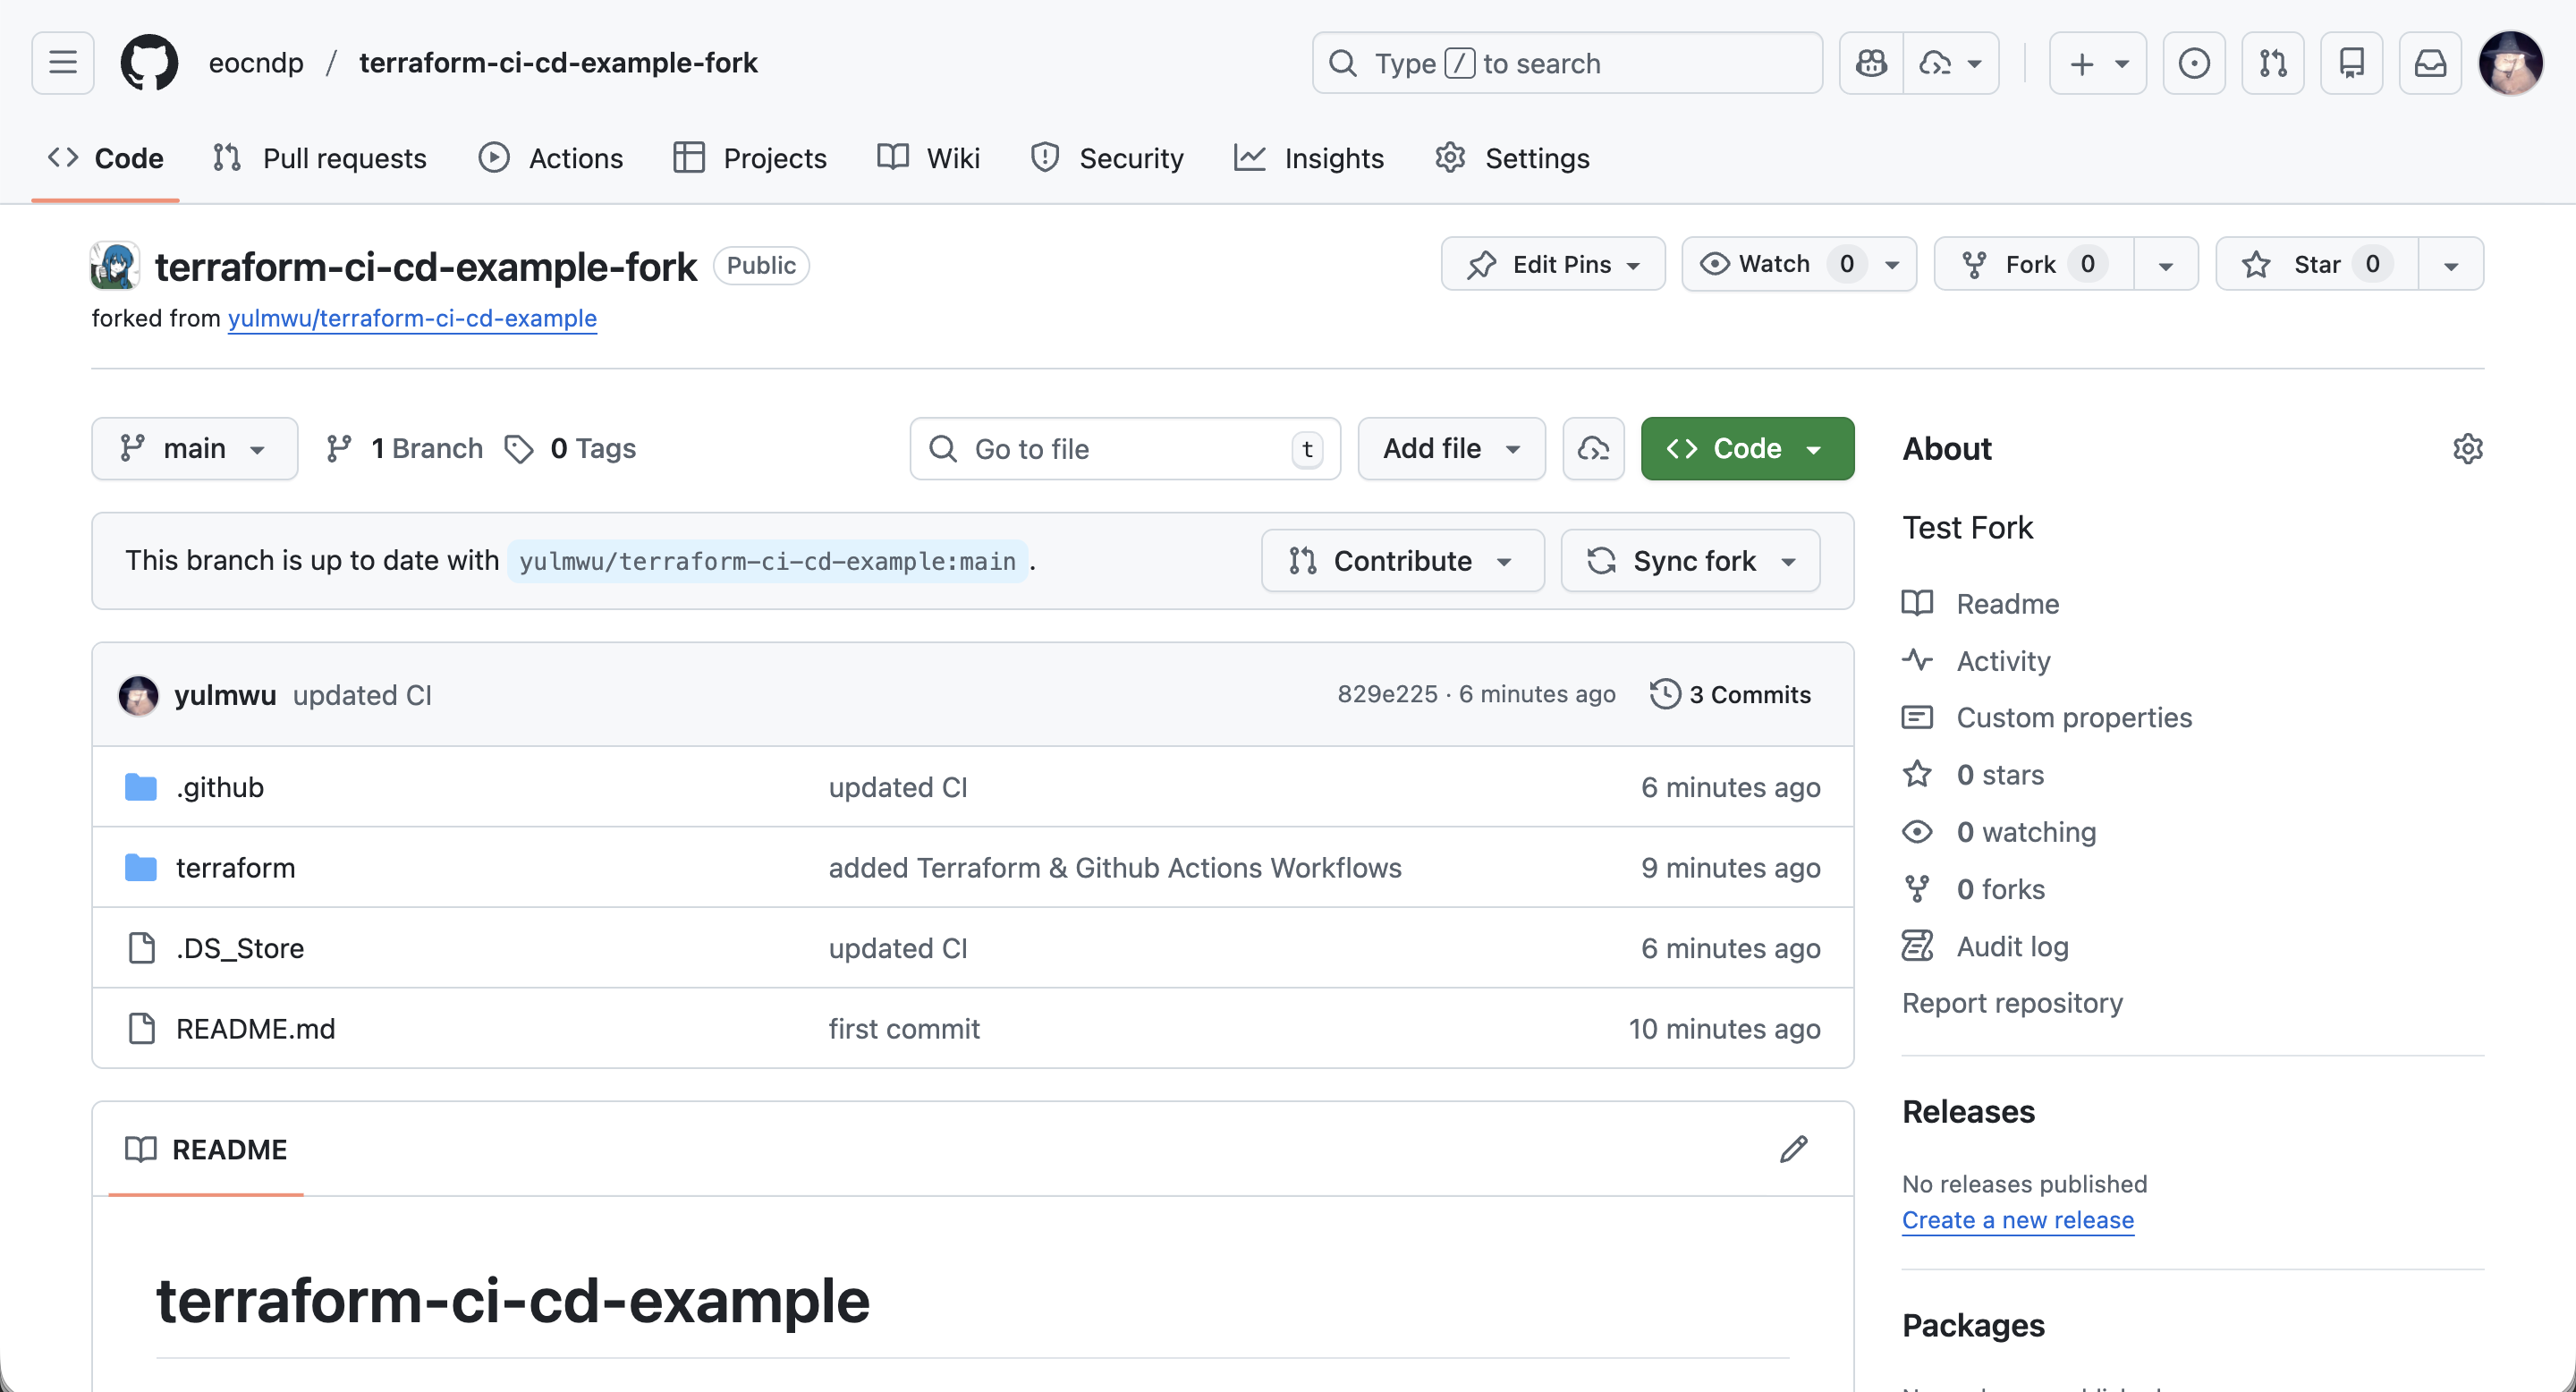
Task: Expand the main branch dropdown
Action: [194, 449]
